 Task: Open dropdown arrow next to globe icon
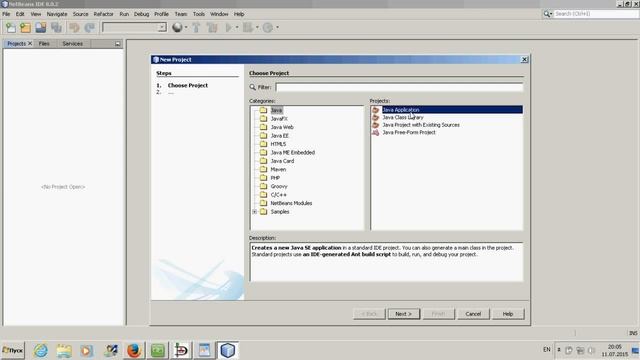(186, 27)
